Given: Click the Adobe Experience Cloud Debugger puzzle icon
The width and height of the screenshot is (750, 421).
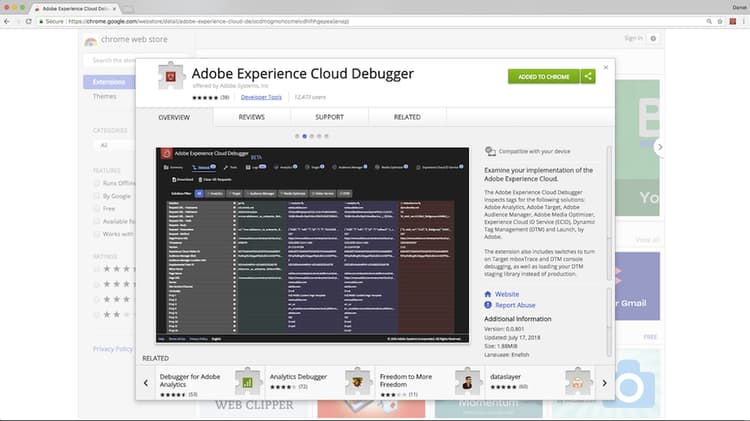Looking at the screenshot, I should coord(171,76).
